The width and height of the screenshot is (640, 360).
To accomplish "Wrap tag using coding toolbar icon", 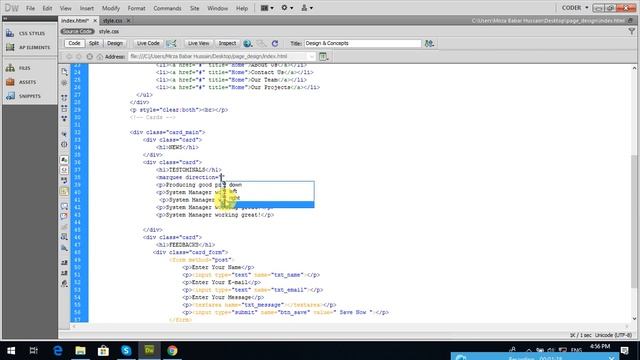I will coord(64,227).
